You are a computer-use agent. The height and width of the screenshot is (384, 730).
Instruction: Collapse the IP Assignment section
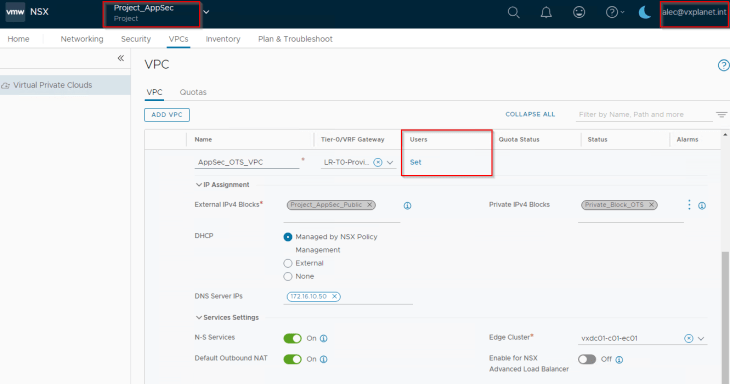(199, 185)
